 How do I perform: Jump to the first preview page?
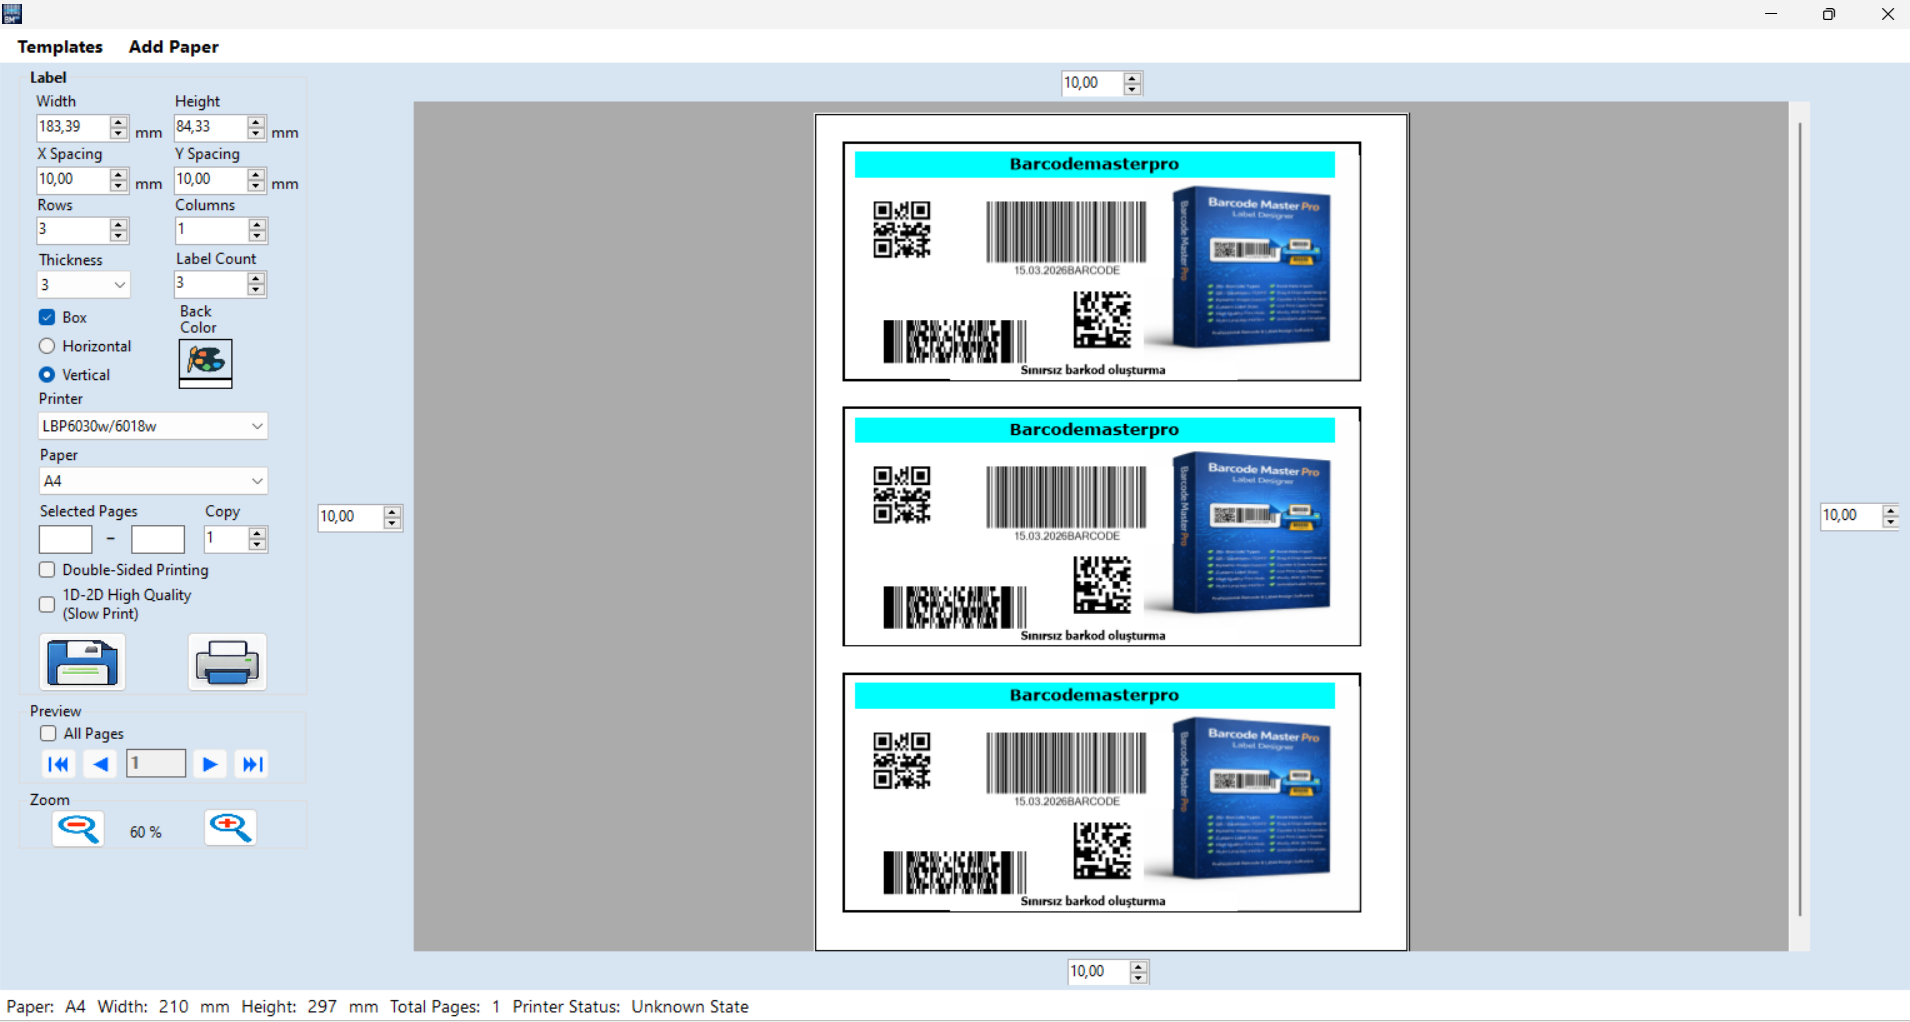58,764
